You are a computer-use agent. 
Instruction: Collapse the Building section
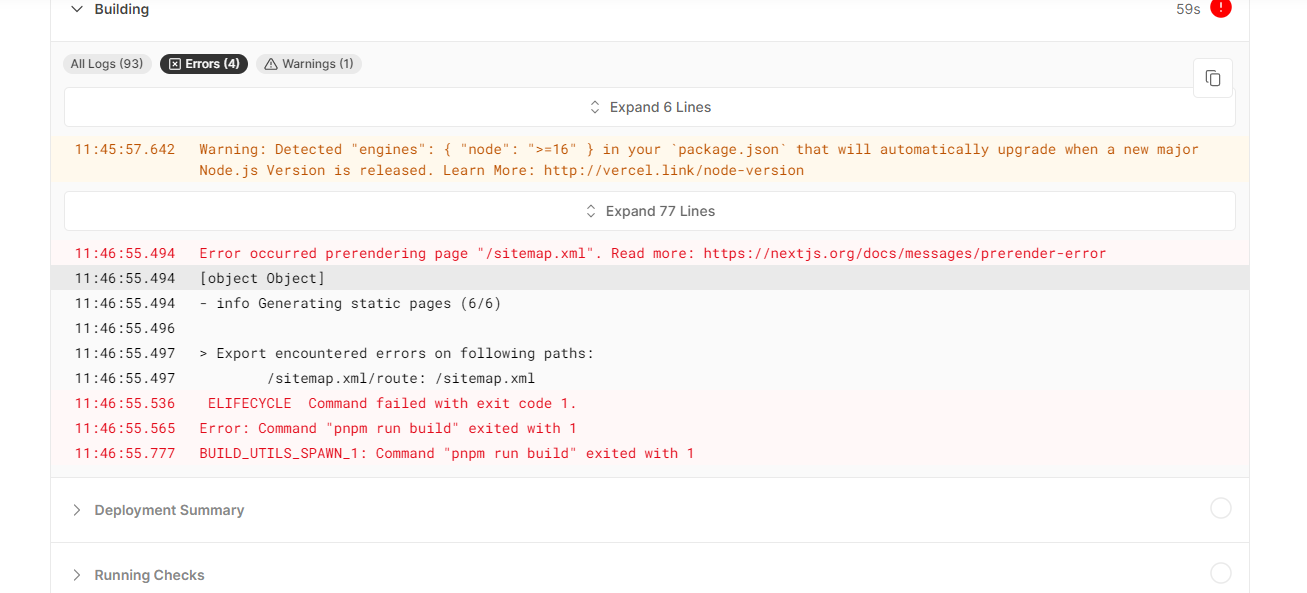click(x=76, y=8)
